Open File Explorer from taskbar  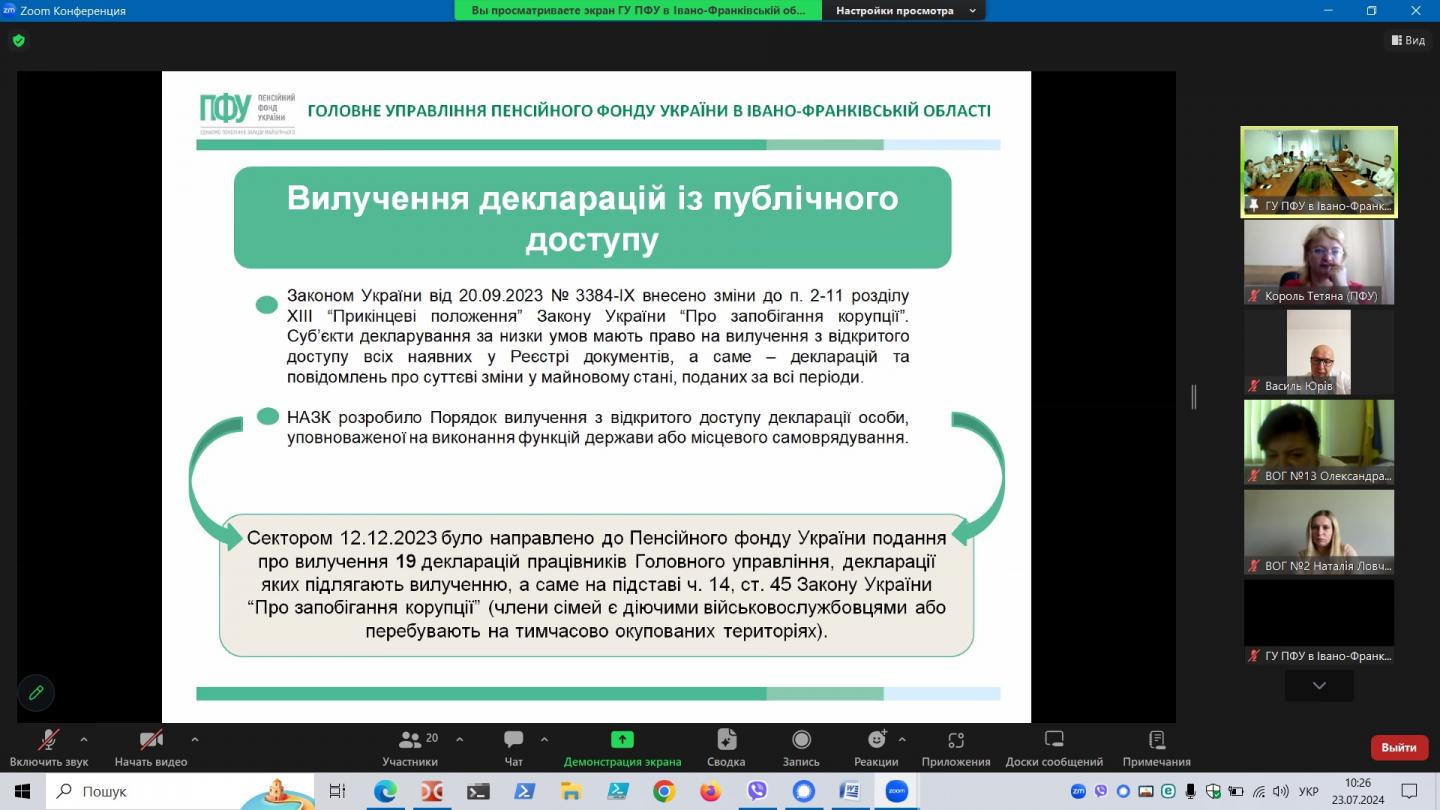[571, 791]
